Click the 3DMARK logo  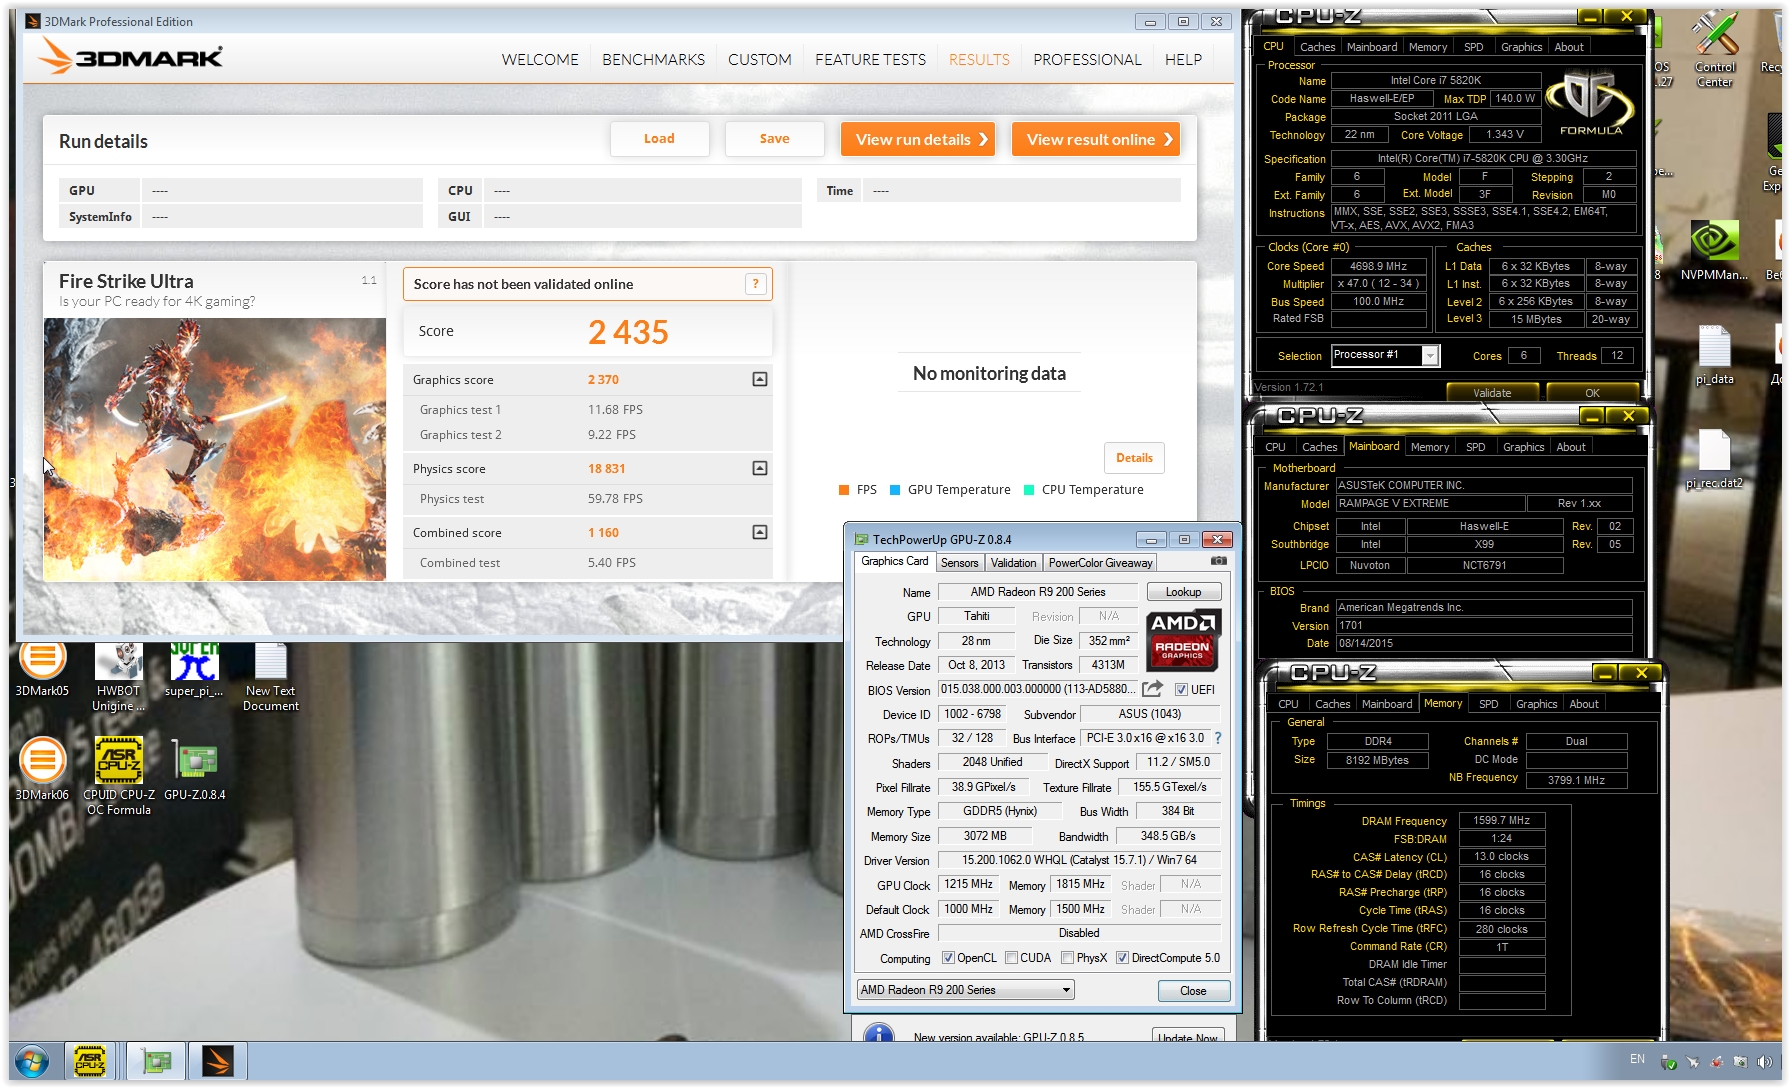(x=130, y=56)
